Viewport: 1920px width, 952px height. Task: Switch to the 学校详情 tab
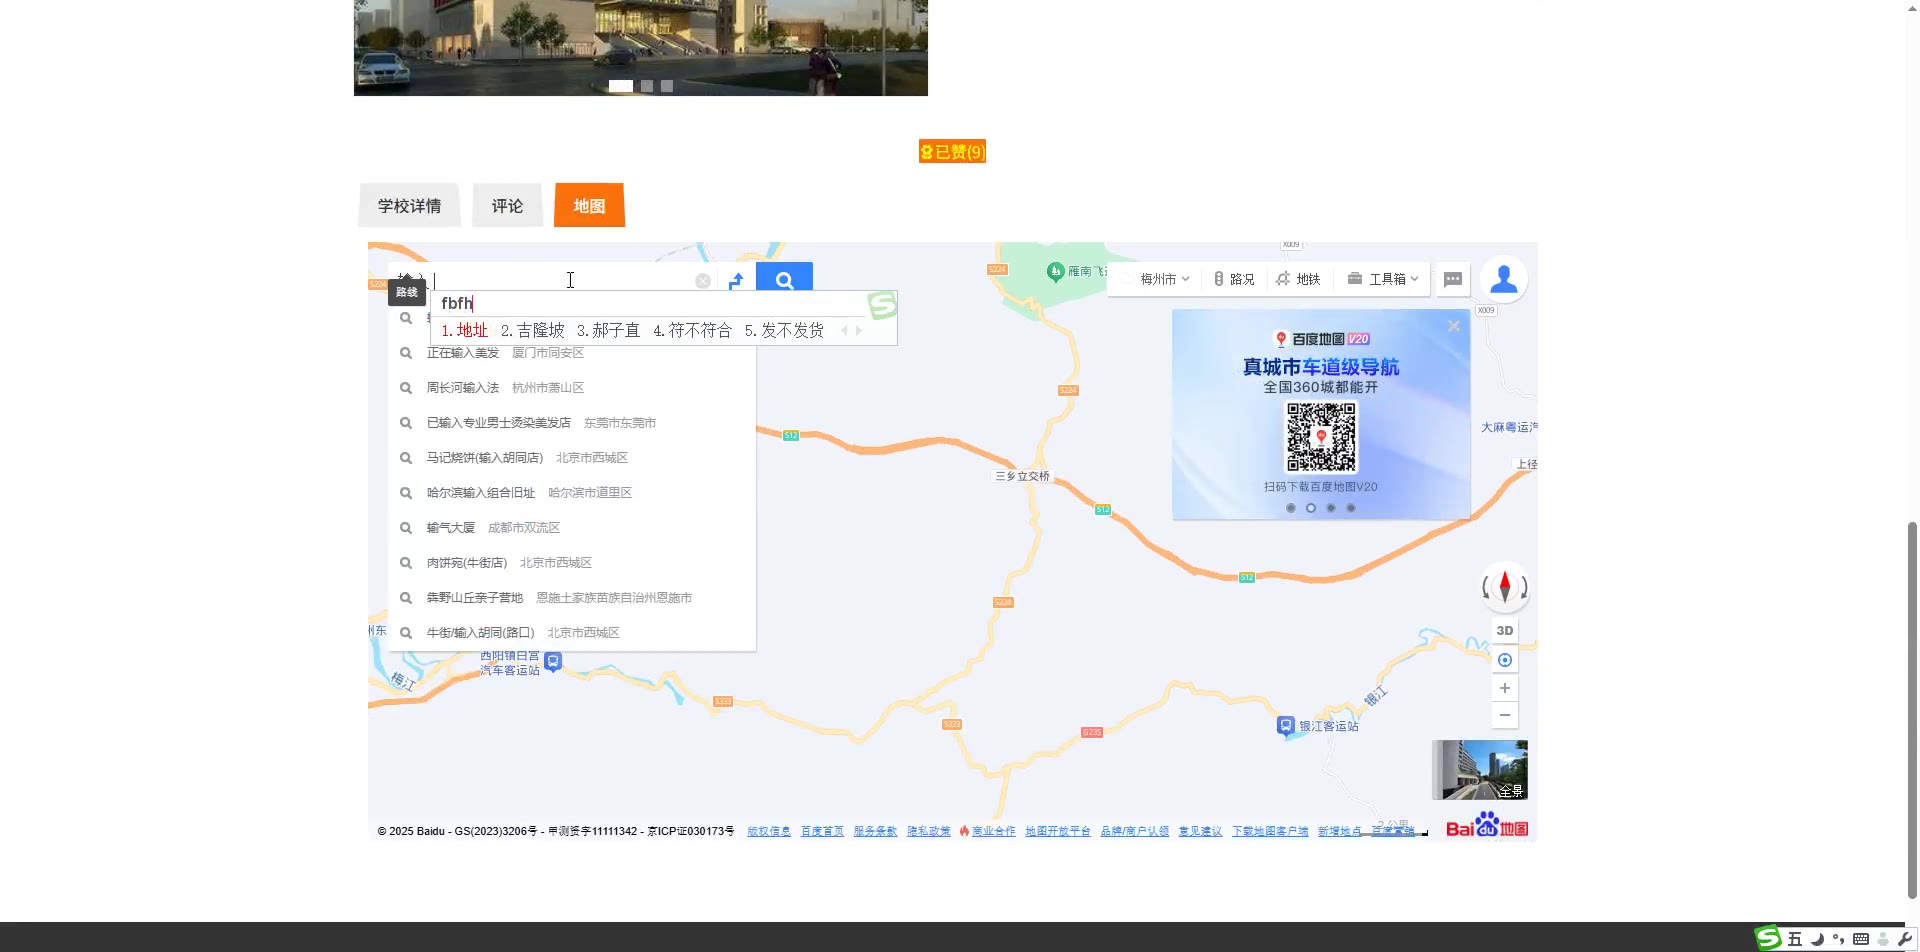[409, 205]
